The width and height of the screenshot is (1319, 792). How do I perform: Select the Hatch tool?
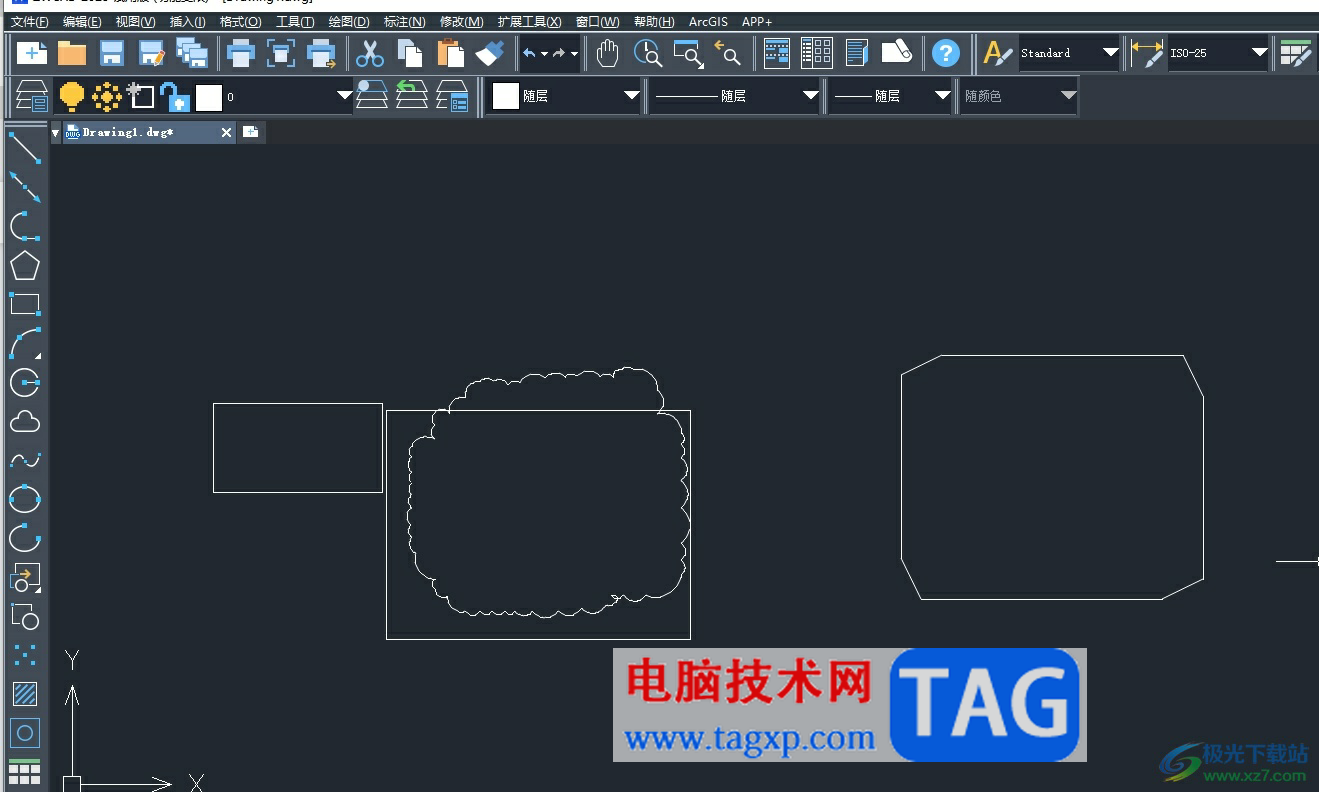[x=25, y=694]
